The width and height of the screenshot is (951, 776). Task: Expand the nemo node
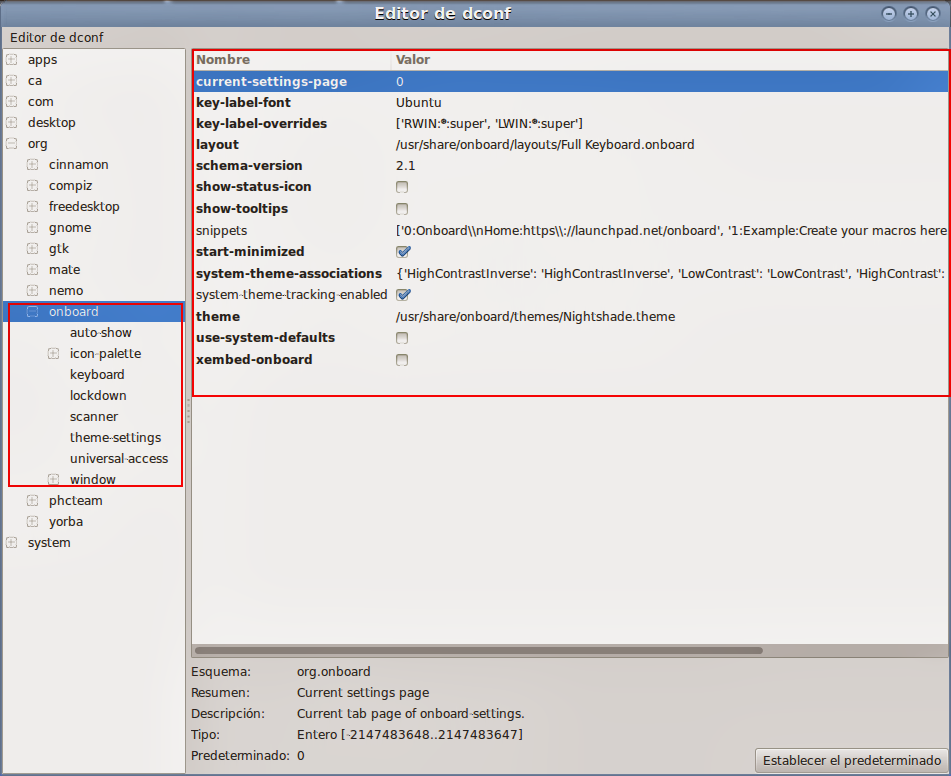[x=33, y=291]
